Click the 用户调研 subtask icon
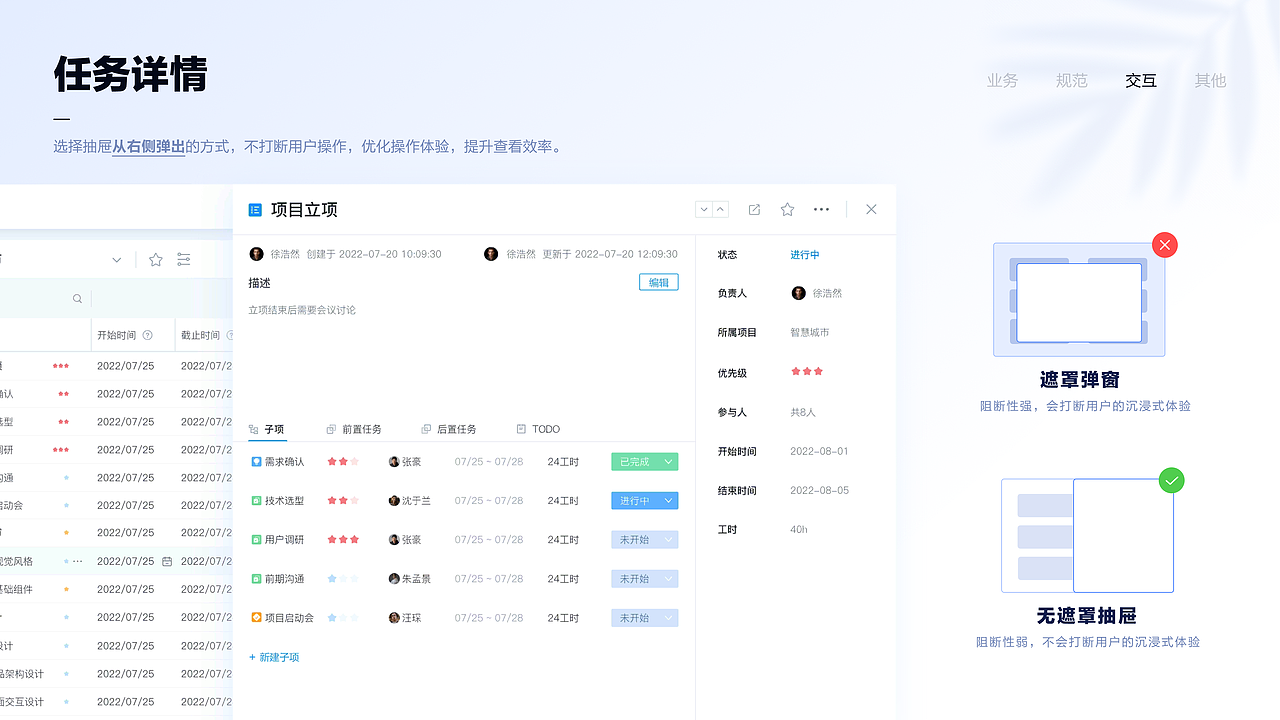The image size is (1280, 720). [x=256, y=540]
